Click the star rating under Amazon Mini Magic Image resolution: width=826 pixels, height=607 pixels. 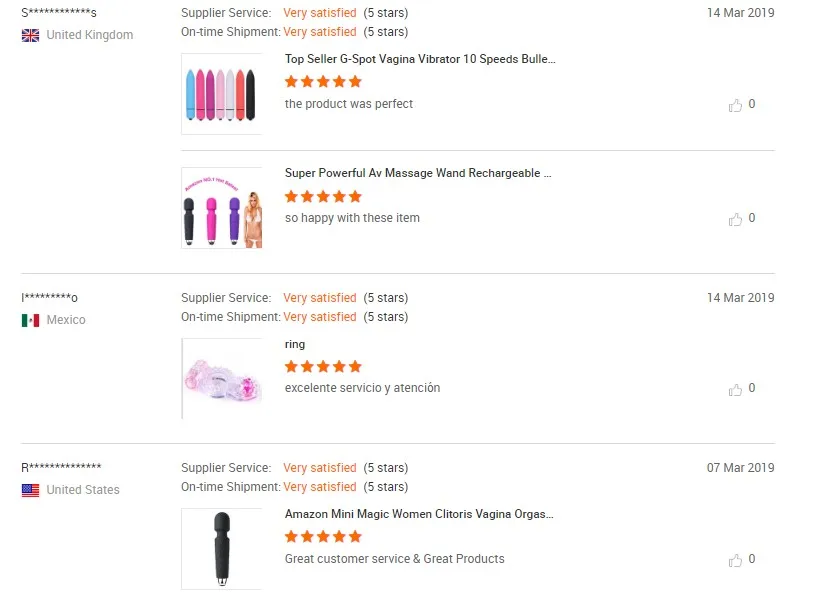point(323,537)
